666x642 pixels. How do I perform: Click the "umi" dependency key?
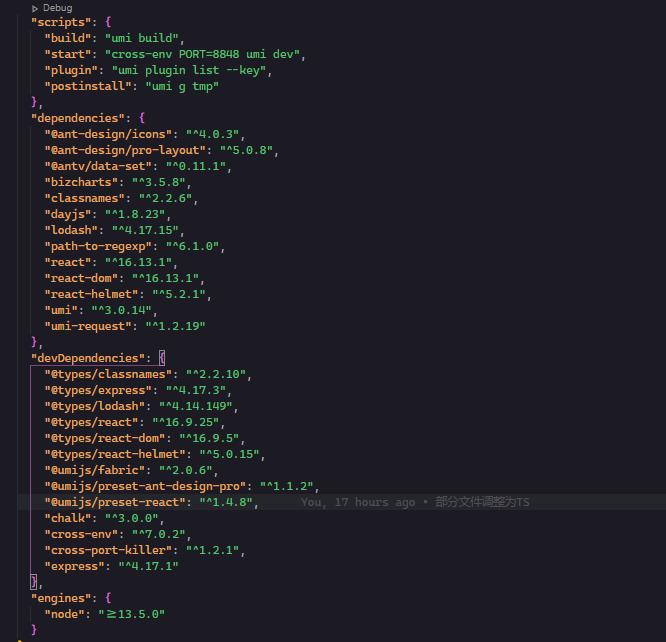point(61,310)
